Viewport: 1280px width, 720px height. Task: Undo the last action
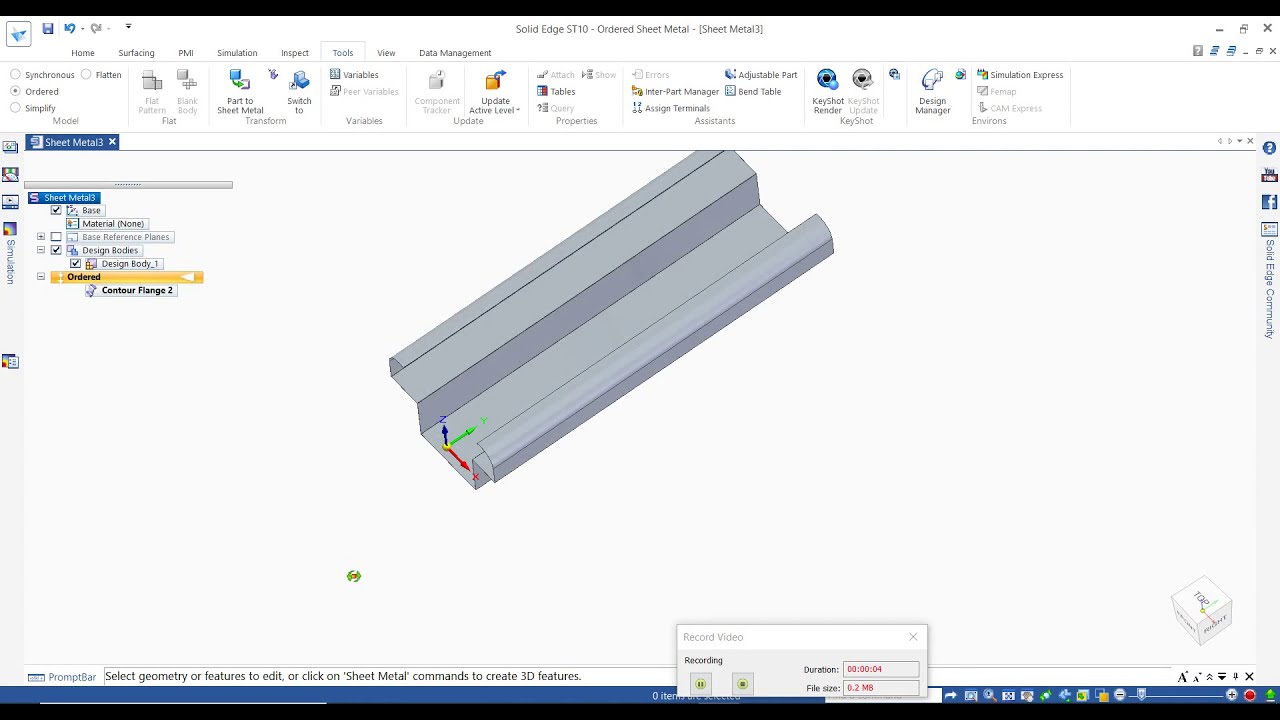click(70, 28)
